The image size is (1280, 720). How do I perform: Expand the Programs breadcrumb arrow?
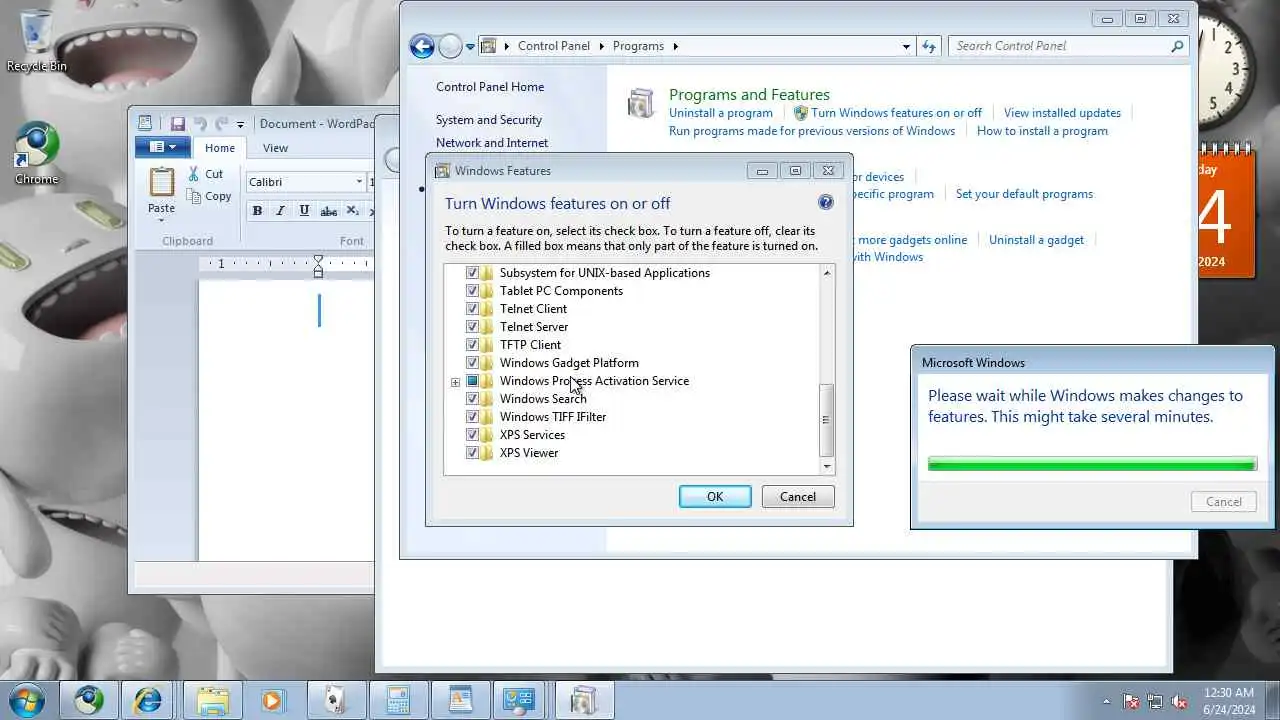675,46
